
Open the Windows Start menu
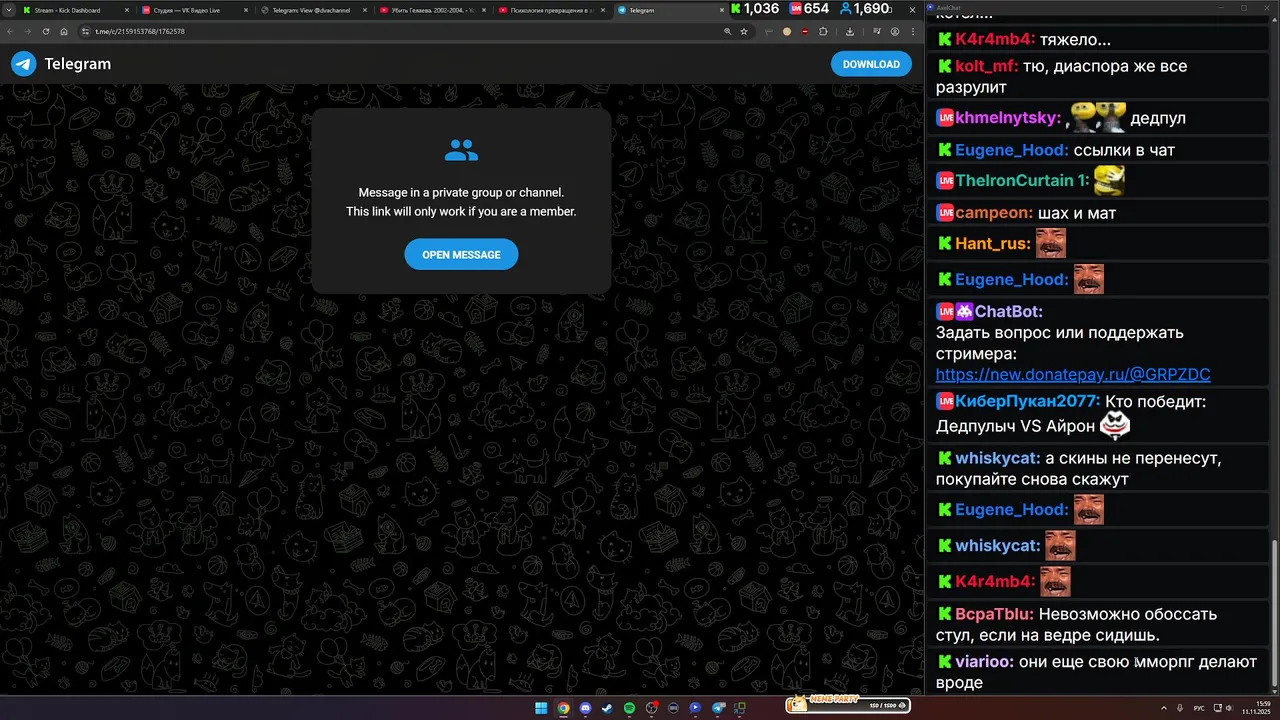[x=541, y=708]
